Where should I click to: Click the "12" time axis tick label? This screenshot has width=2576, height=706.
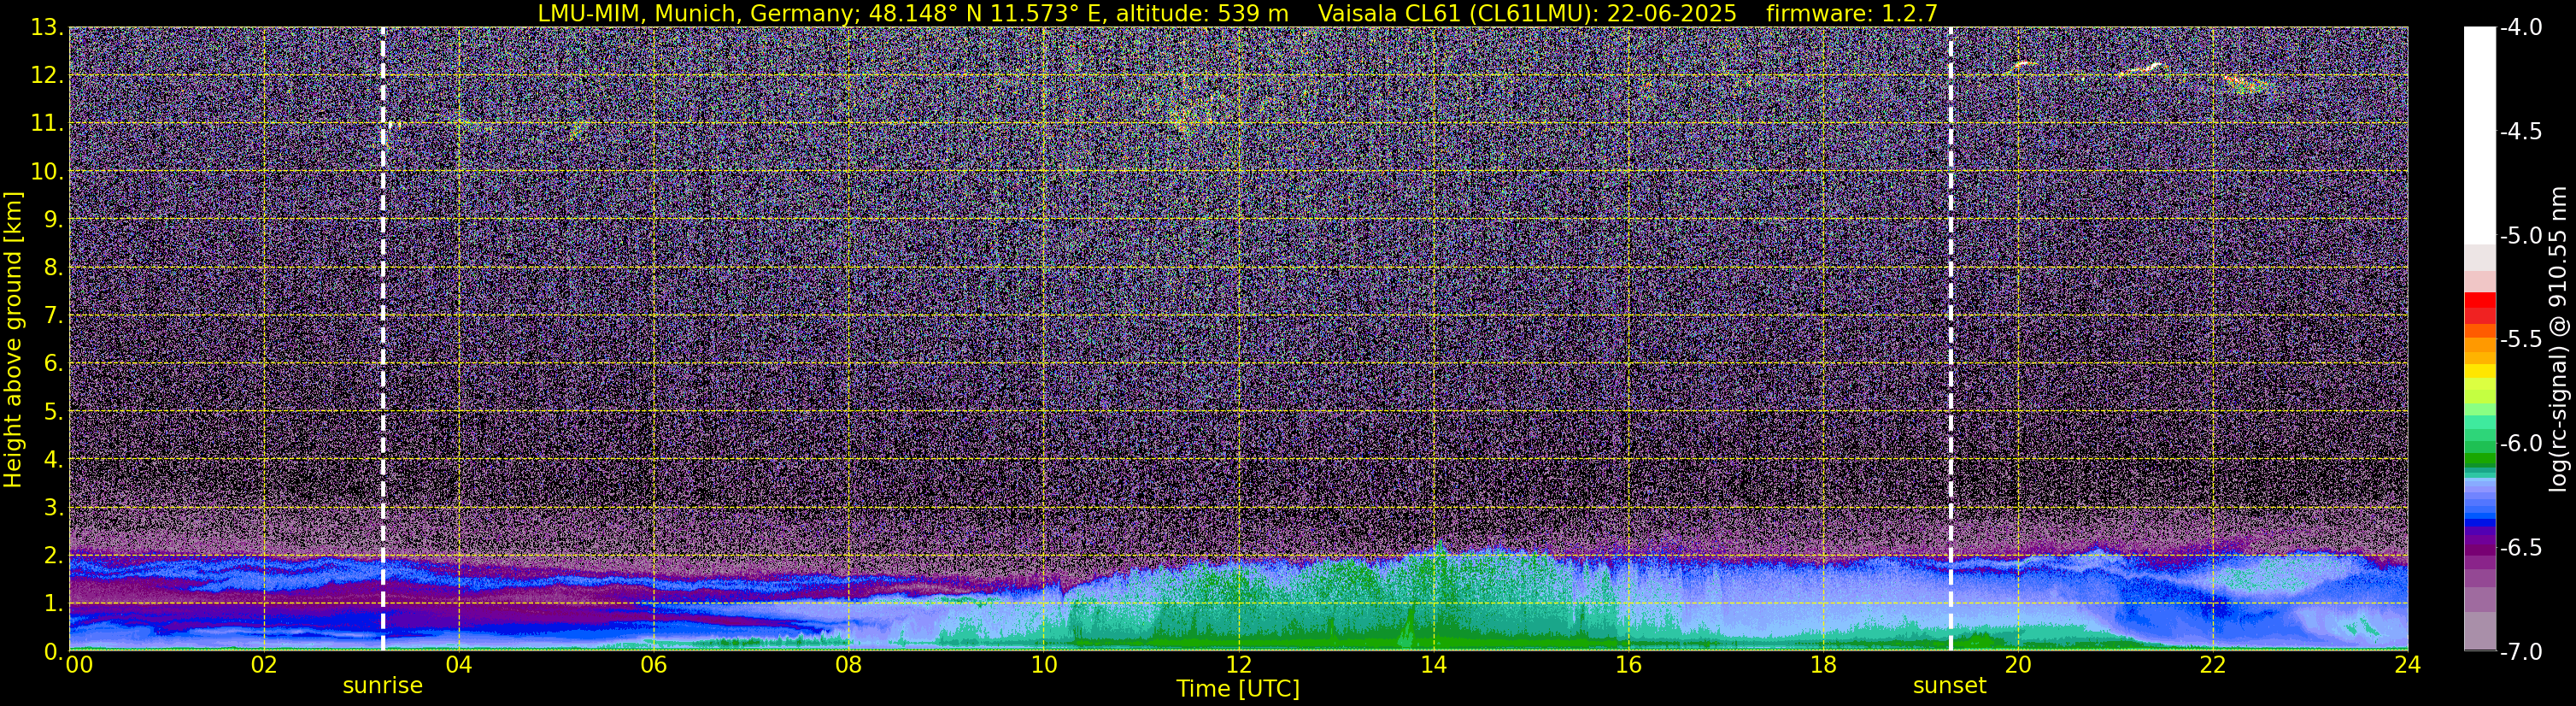click(x=1239, y=665)
